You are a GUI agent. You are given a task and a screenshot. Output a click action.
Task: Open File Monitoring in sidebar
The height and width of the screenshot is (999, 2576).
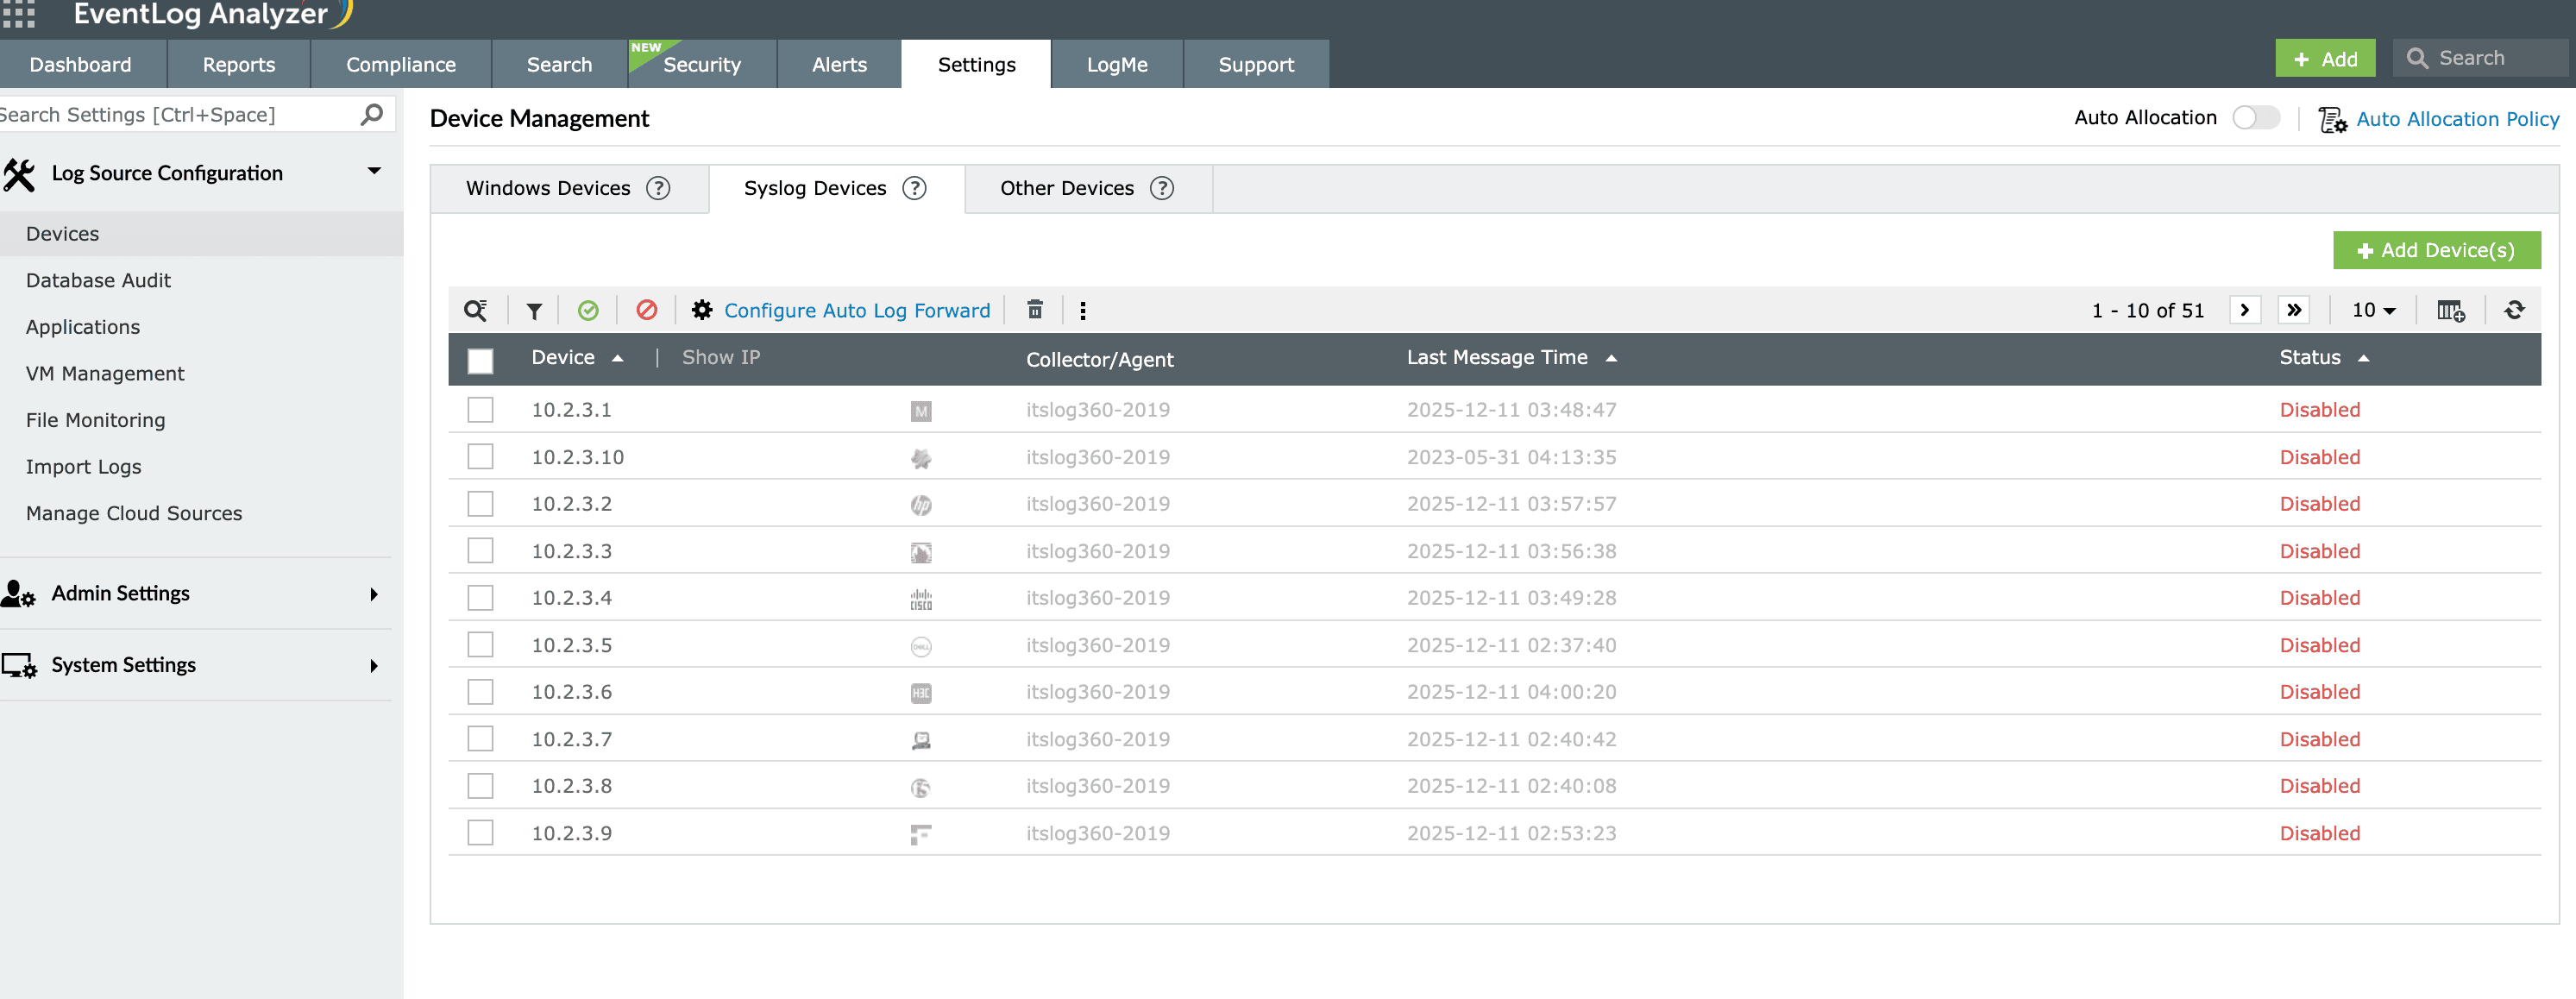point(95,420)
